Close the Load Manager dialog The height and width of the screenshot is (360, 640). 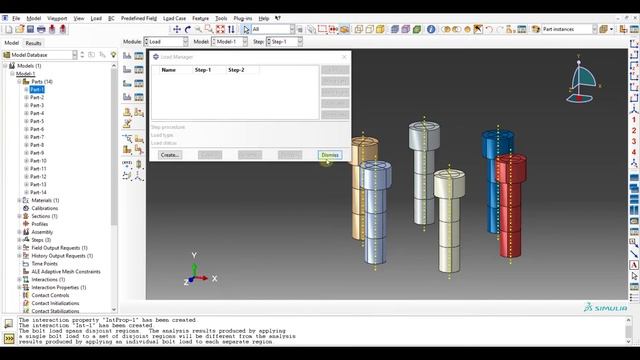344,57
